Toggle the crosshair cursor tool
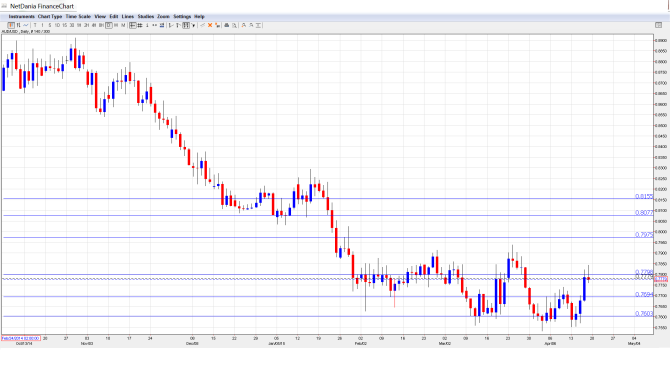Screen dimensions: 670x377 pyautogui.click(x=132, y=25)
